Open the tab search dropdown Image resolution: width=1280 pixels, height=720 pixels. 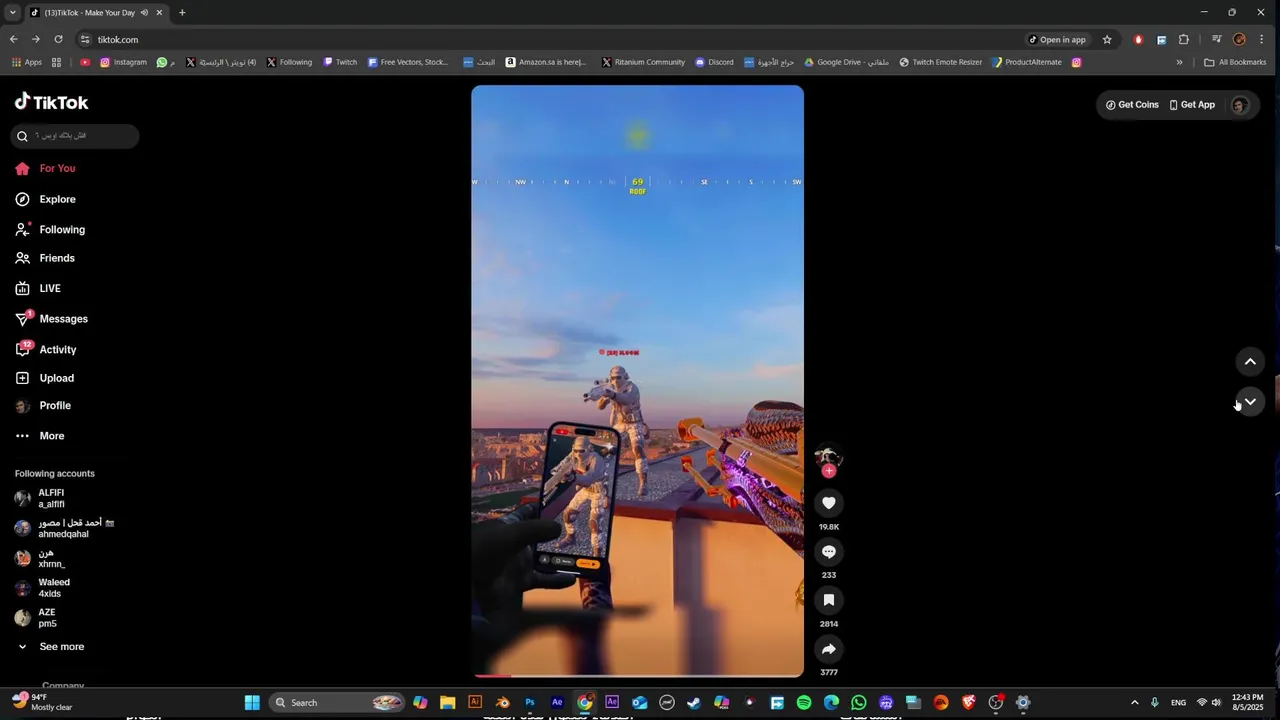coord(13,13)
